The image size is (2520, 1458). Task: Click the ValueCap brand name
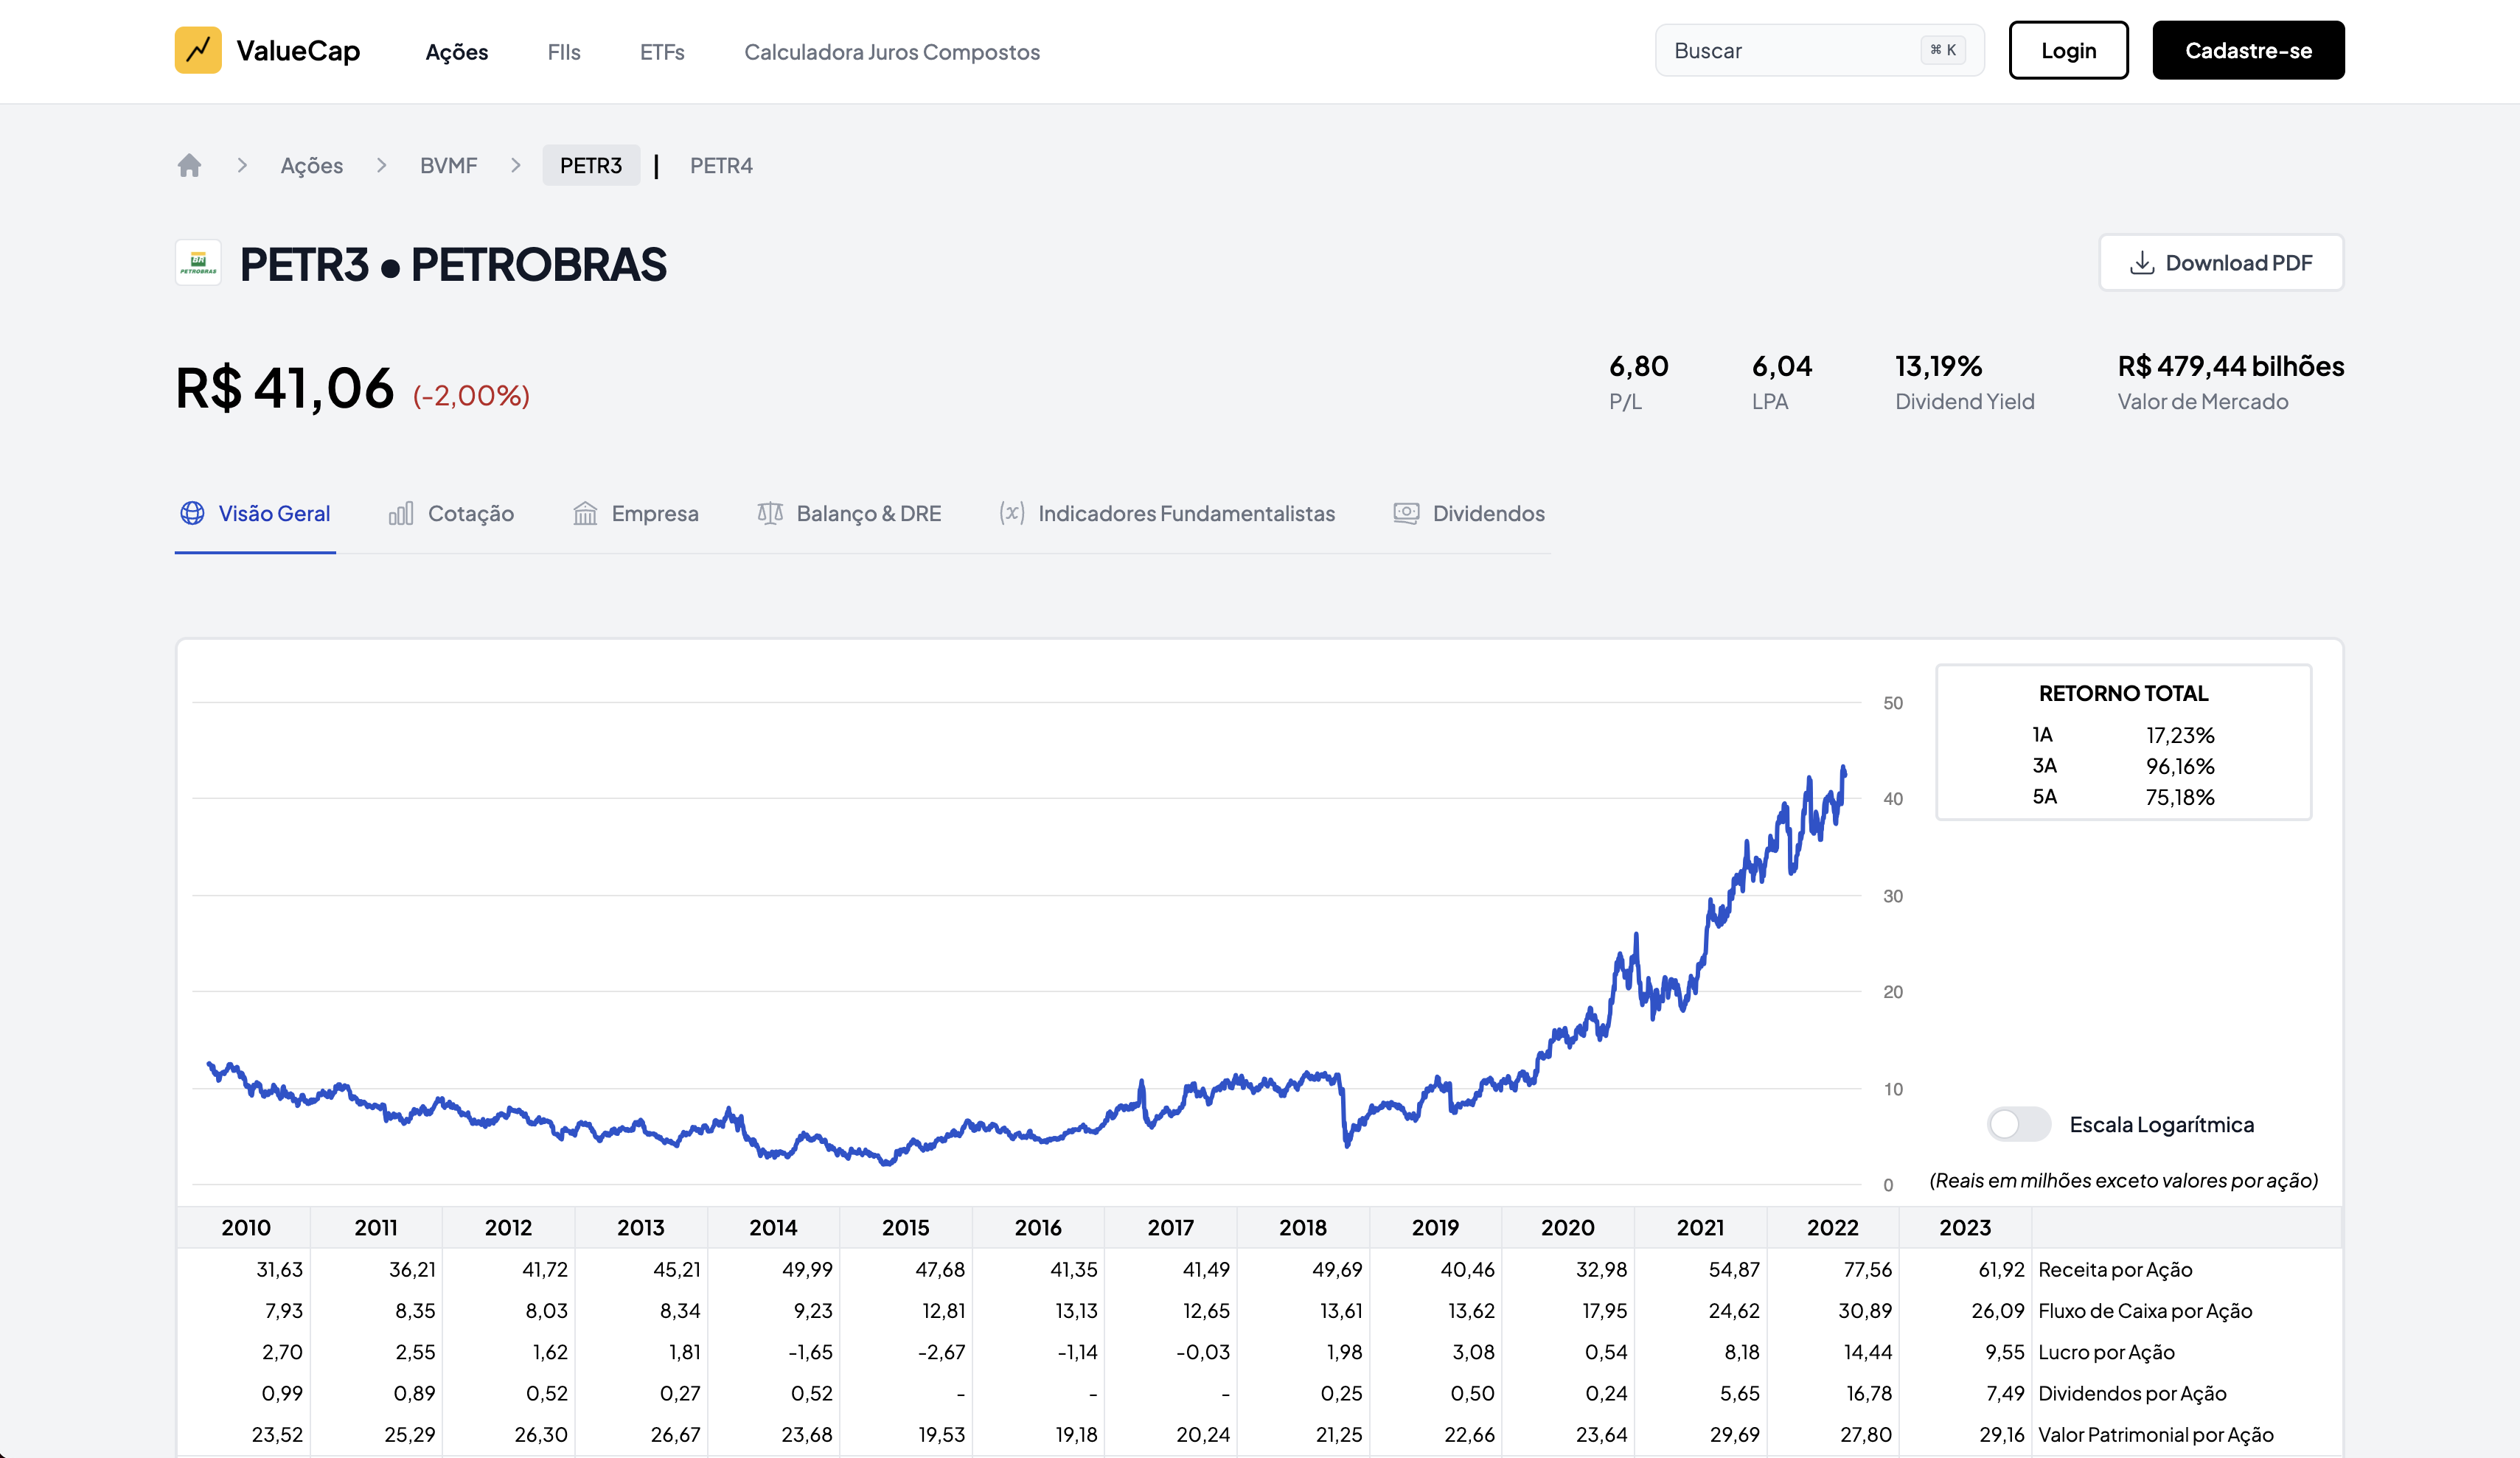click(x=298, y=50)
